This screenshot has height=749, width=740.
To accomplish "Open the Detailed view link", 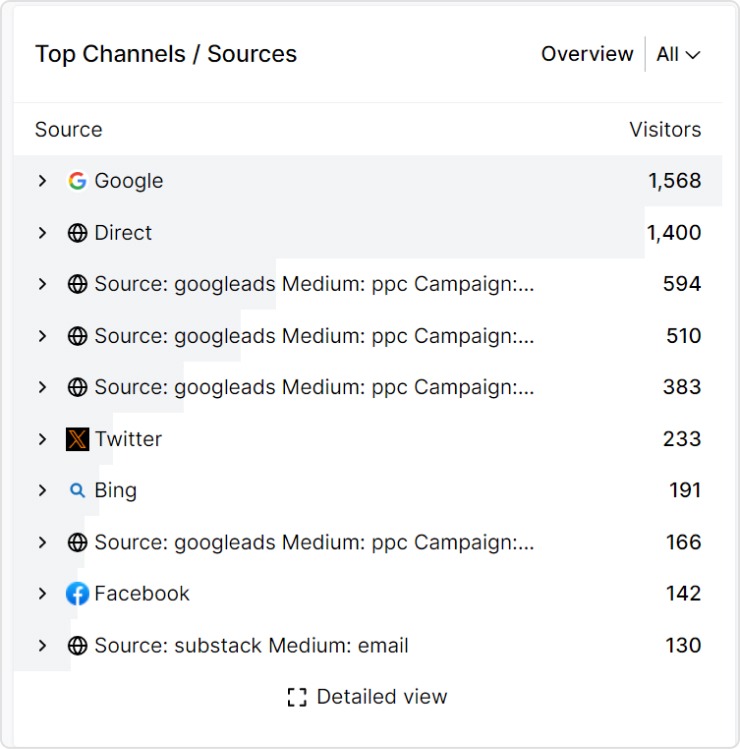I will tap(367, 697).
